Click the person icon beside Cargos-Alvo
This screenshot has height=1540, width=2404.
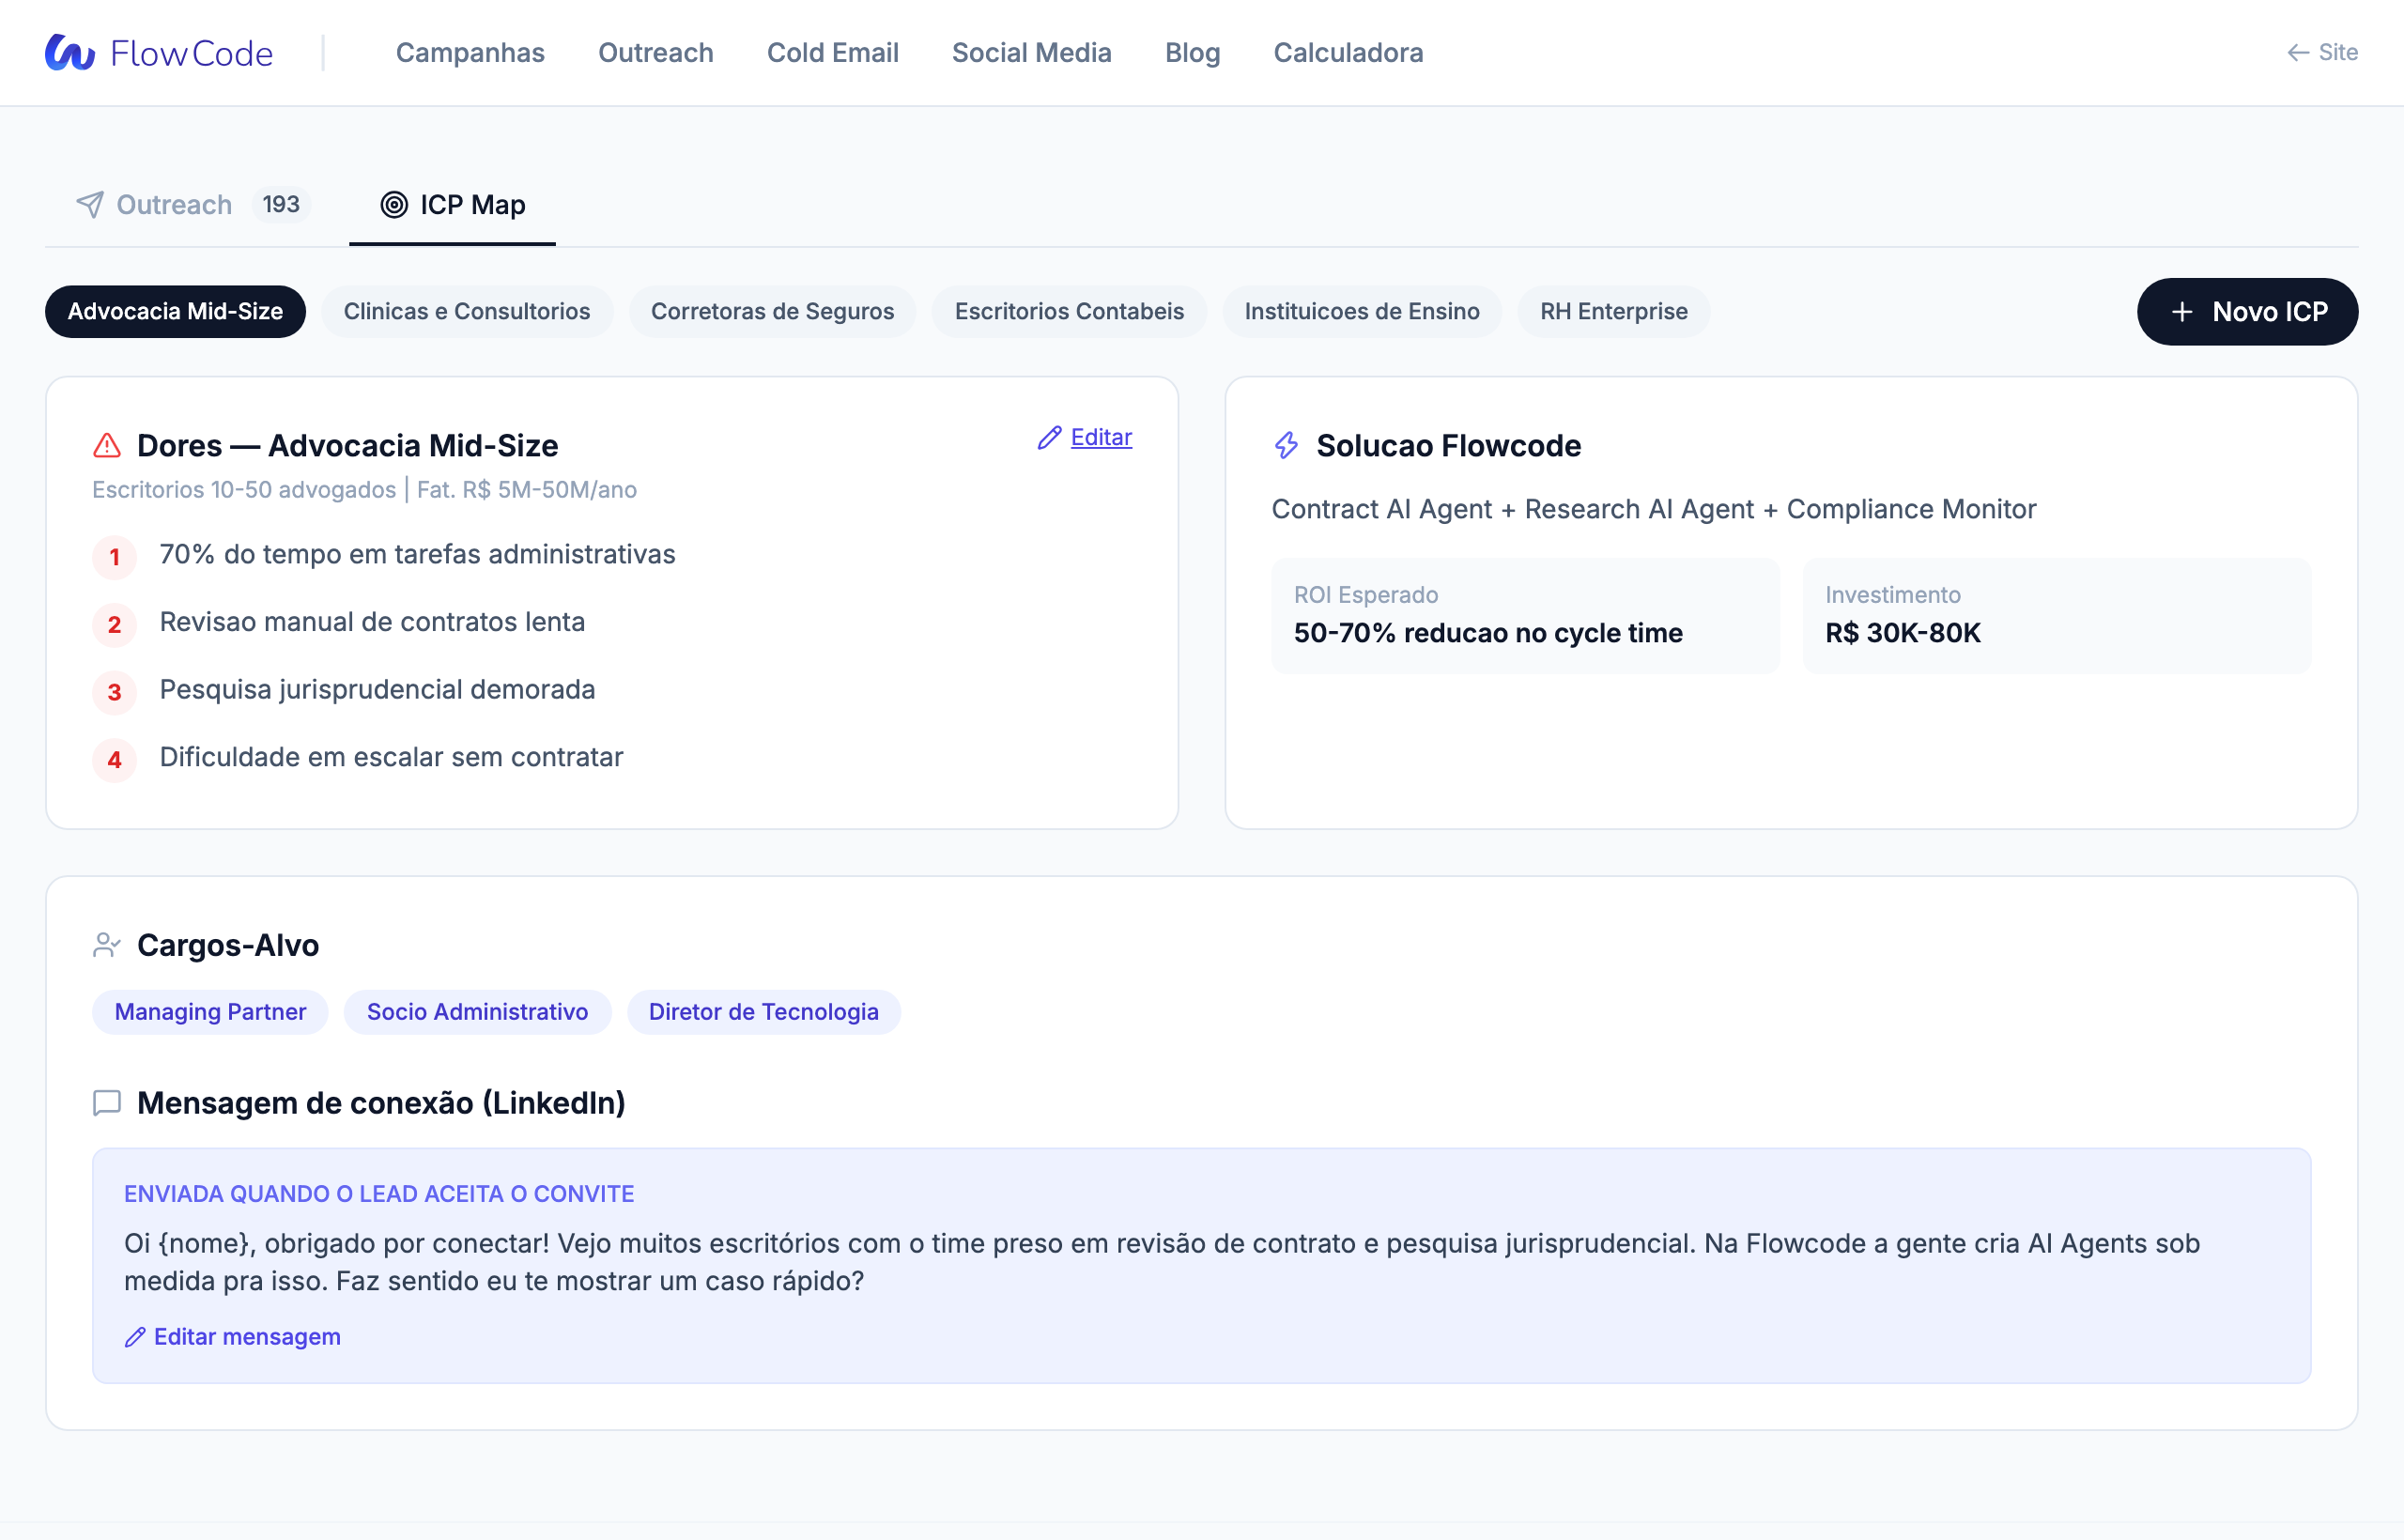click(x=107, y=945)
